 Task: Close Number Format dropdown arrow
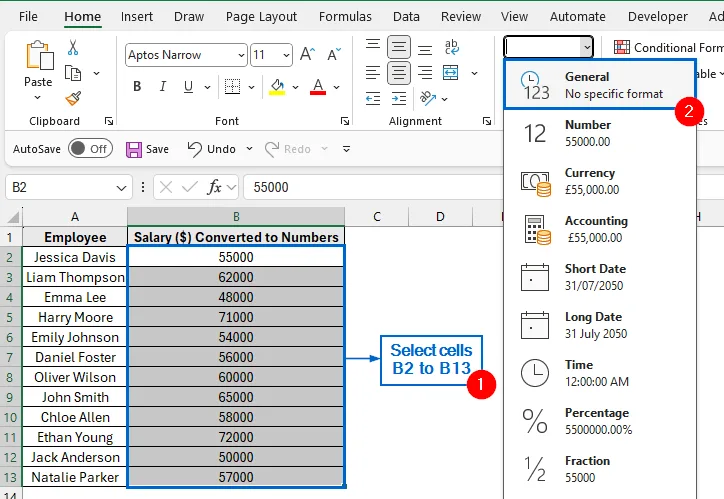tap(586, 47)
